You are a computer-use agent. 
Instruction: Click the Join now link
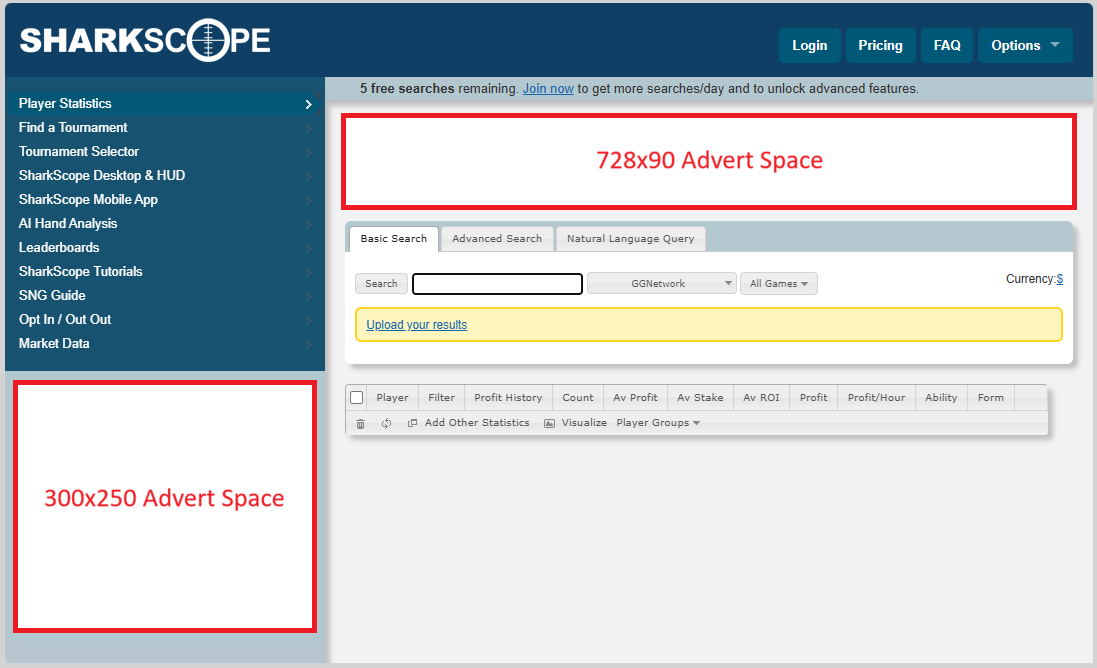click(x=548, y=88)
